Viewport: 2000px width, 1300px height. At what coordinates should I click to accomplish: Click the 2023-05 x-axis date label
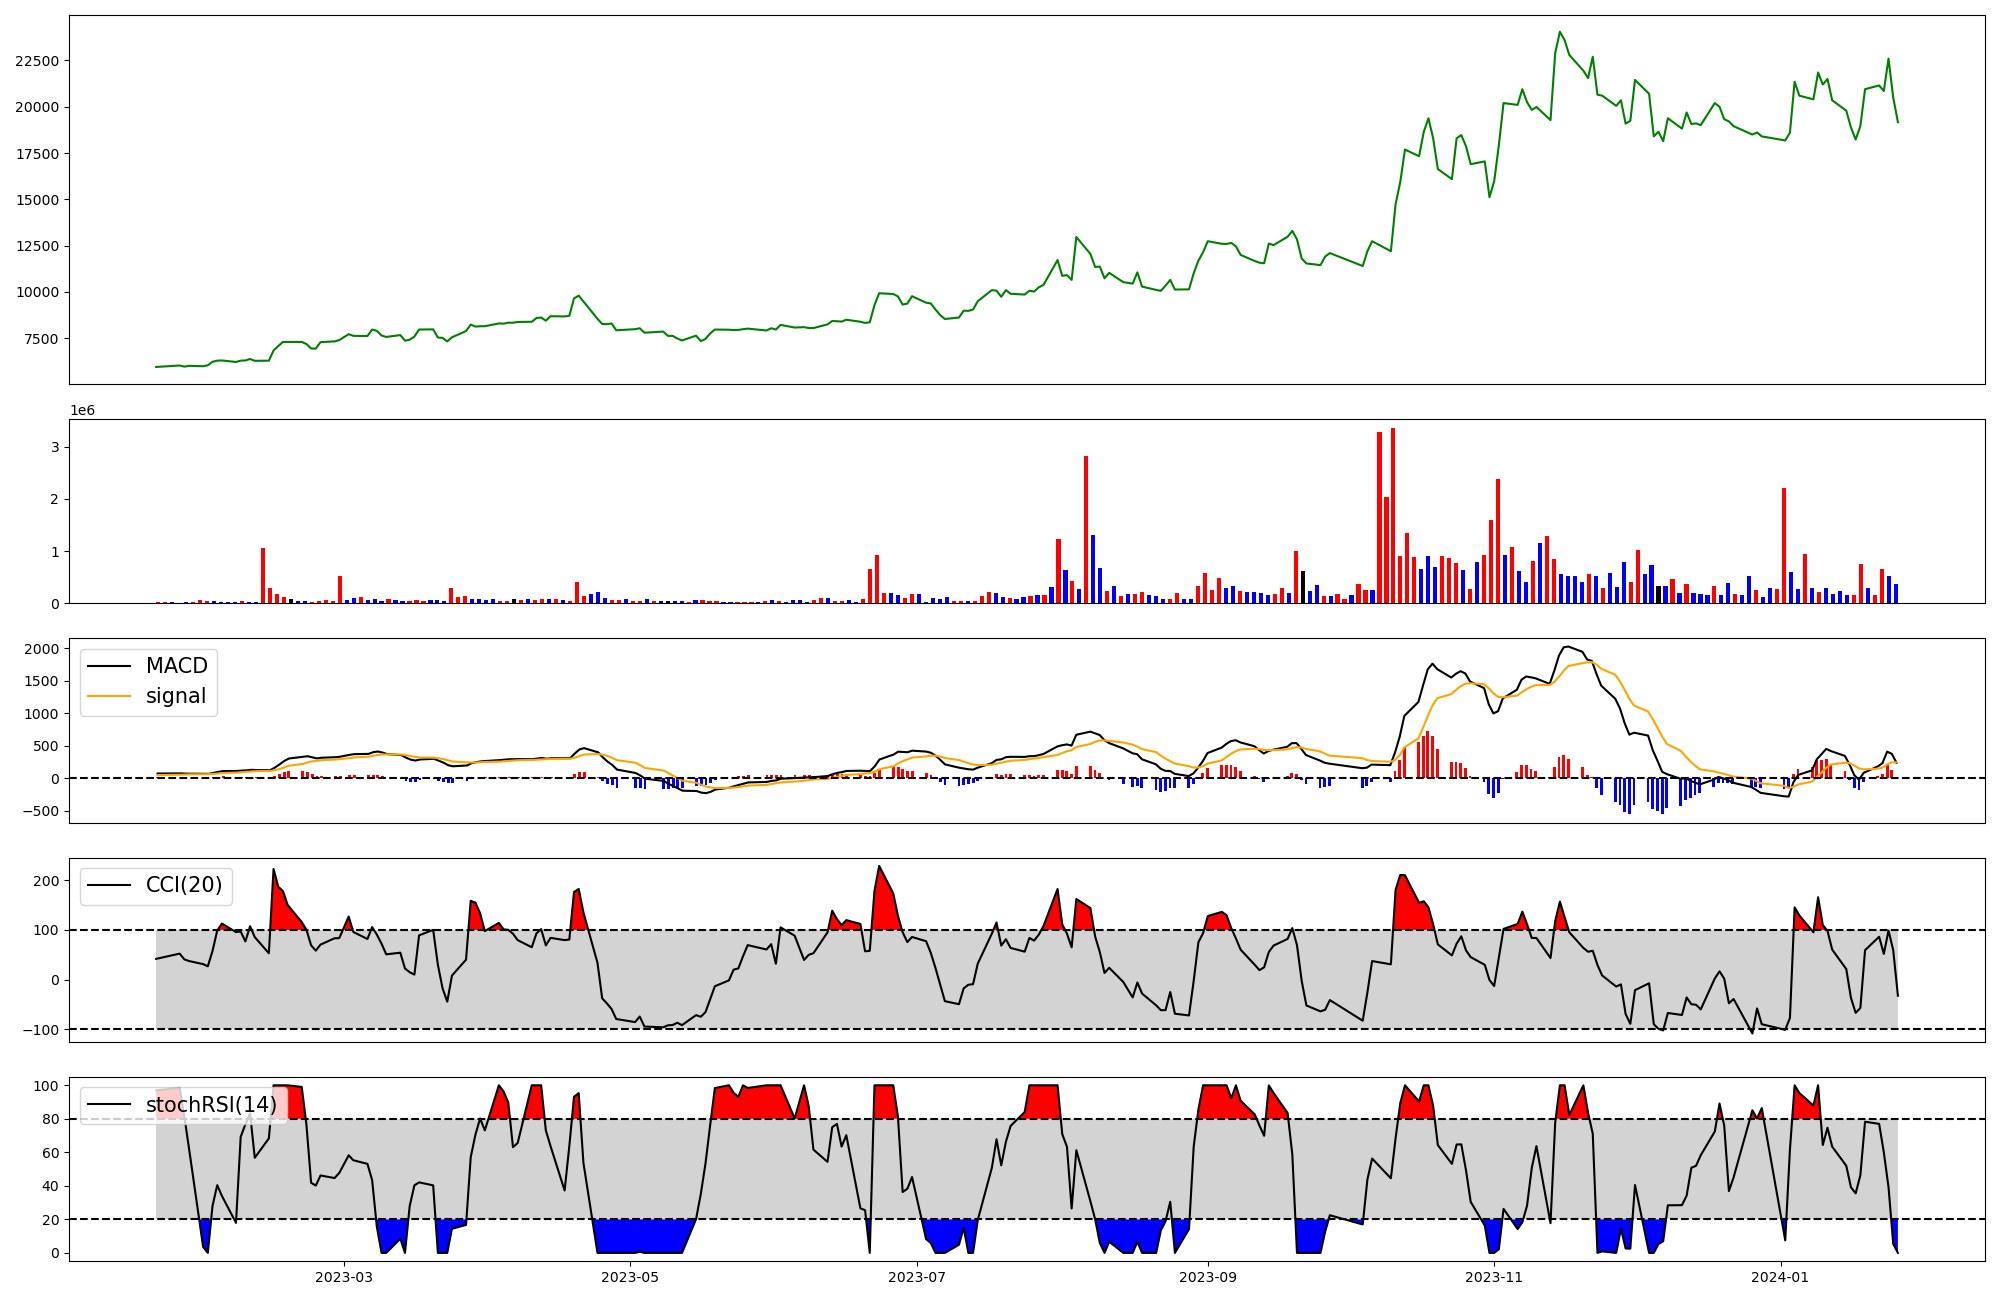(630, 1277)
